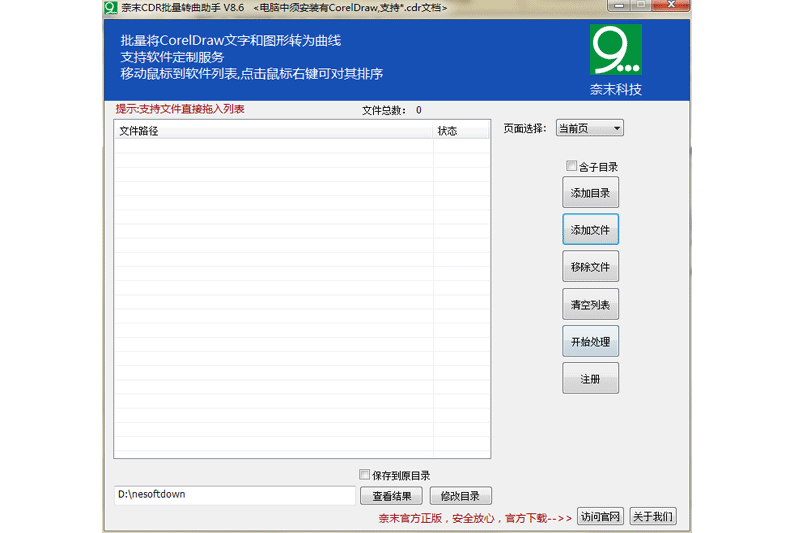Click the 添加目录 button
Screen dimensions: 800x533
tap(590, 192)
